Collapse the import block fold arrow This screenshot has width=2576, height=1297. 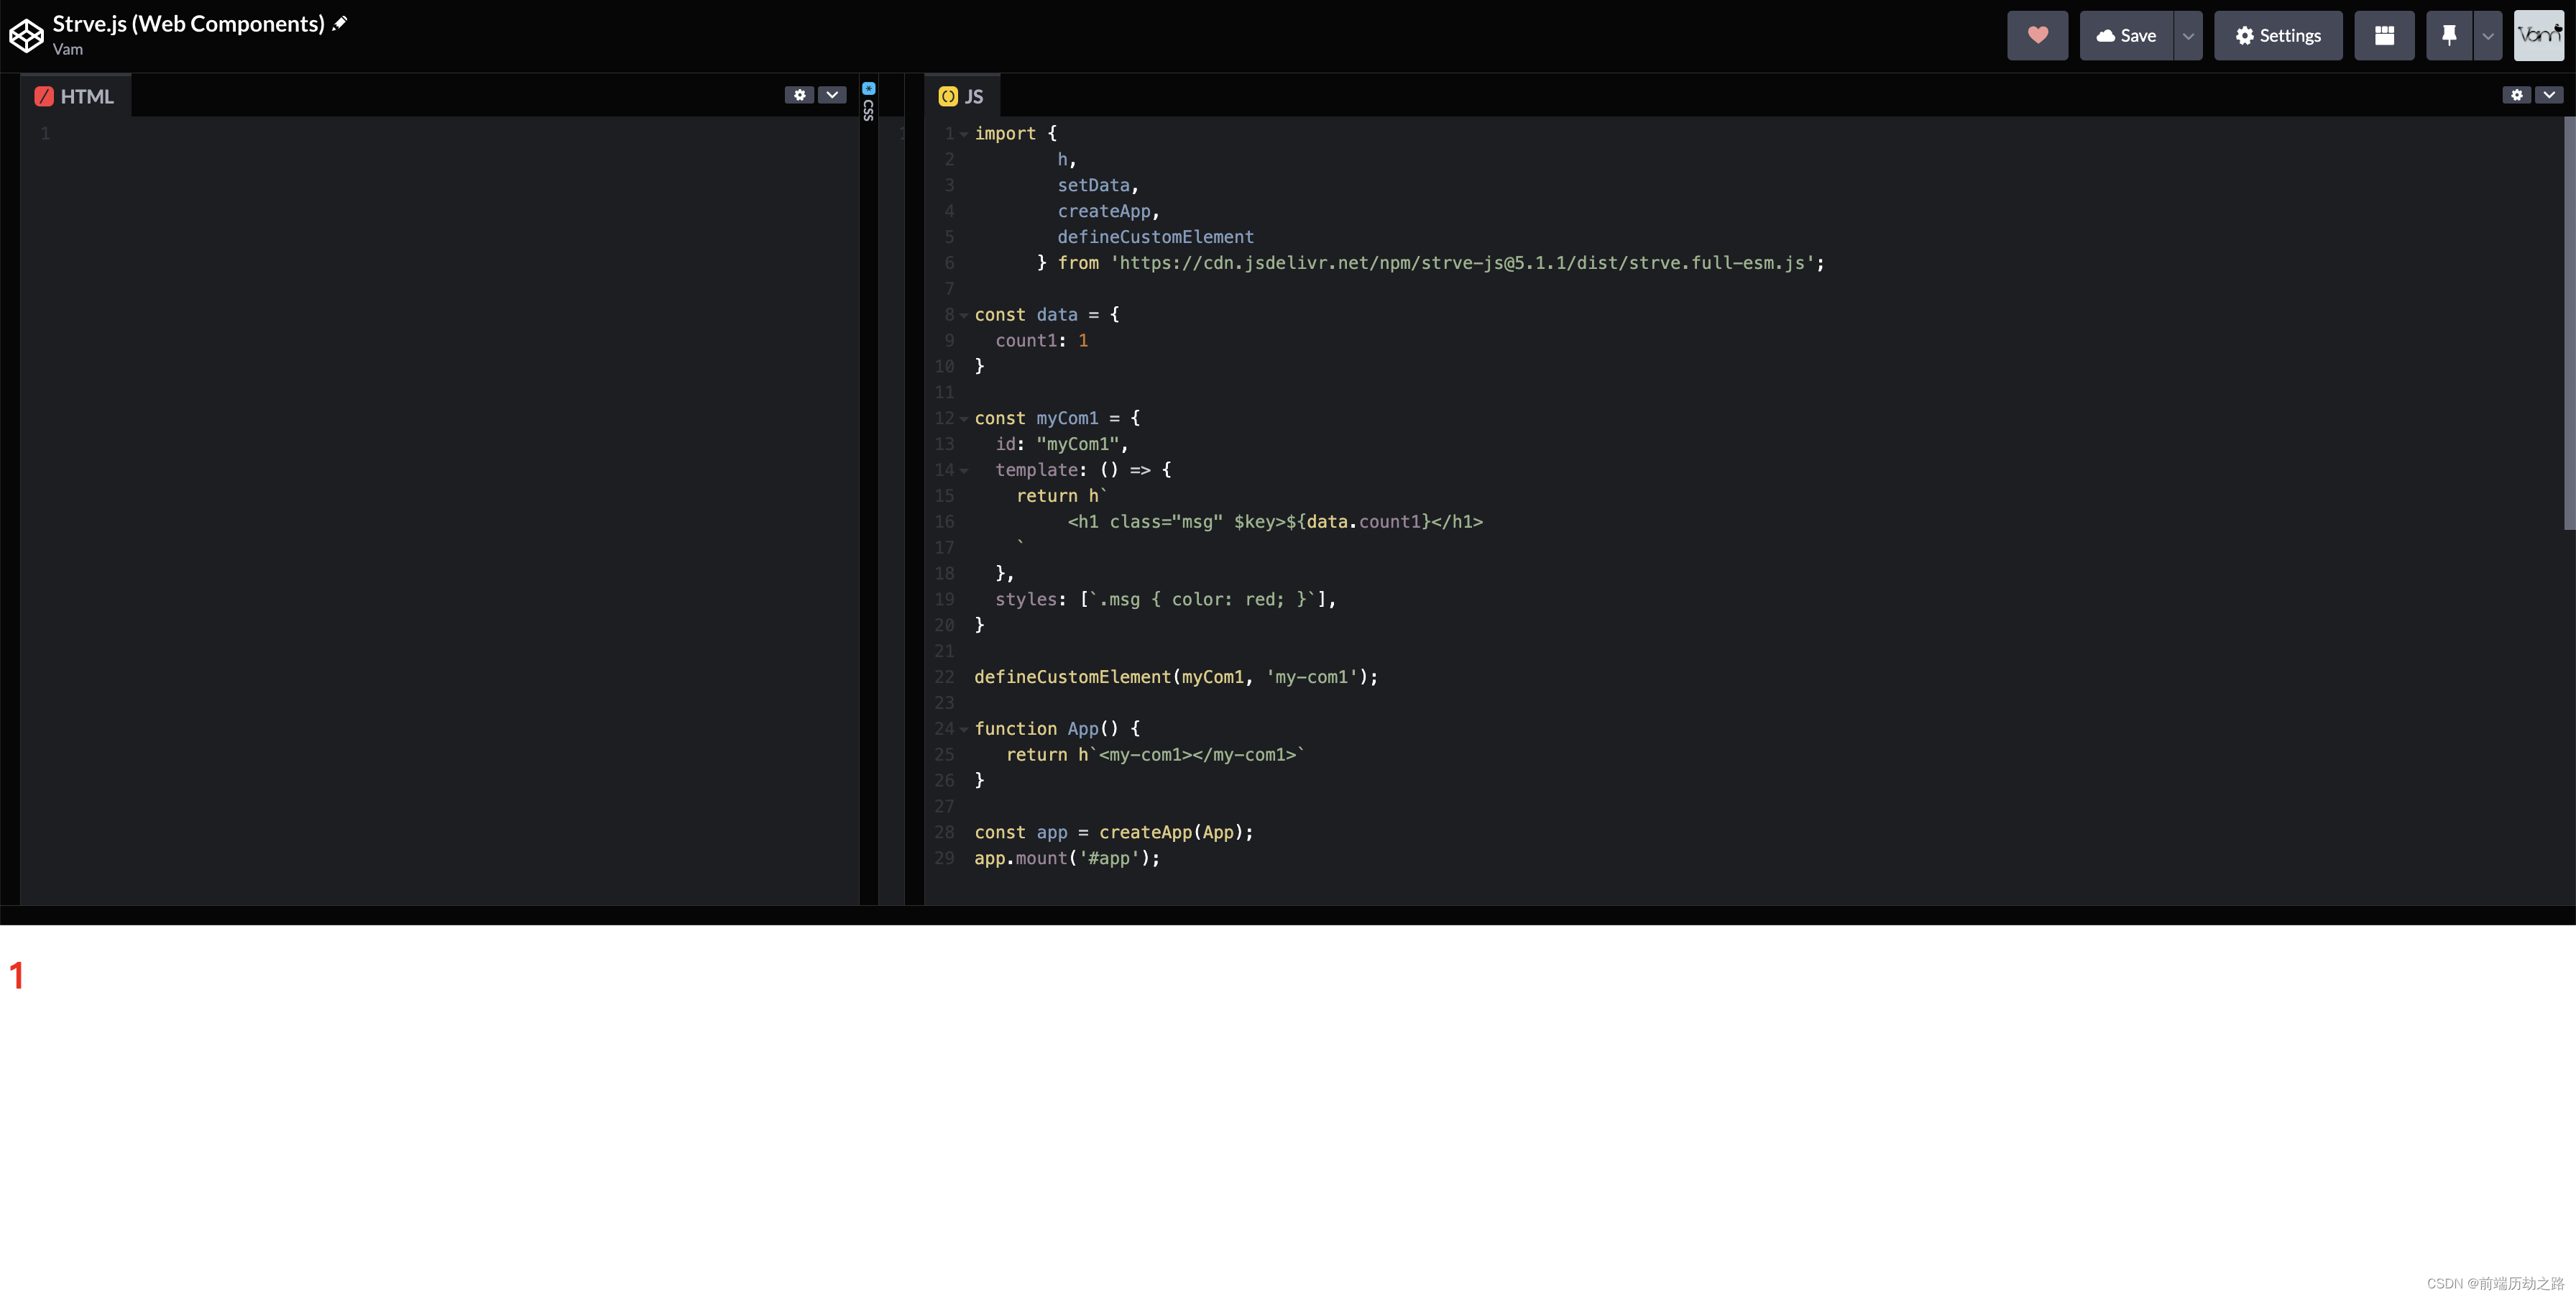(x=964, y=134)
